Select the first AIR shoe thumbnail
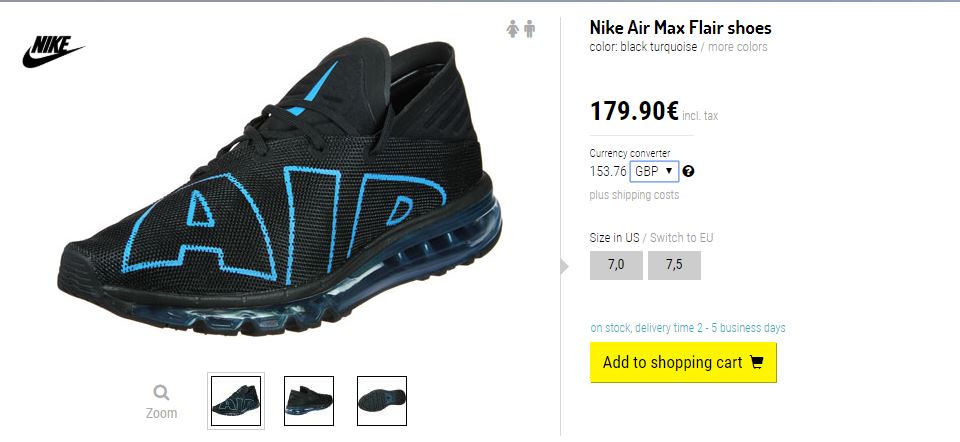The width and height of the screenshot is (960, 442). click(x=236, y=401)
